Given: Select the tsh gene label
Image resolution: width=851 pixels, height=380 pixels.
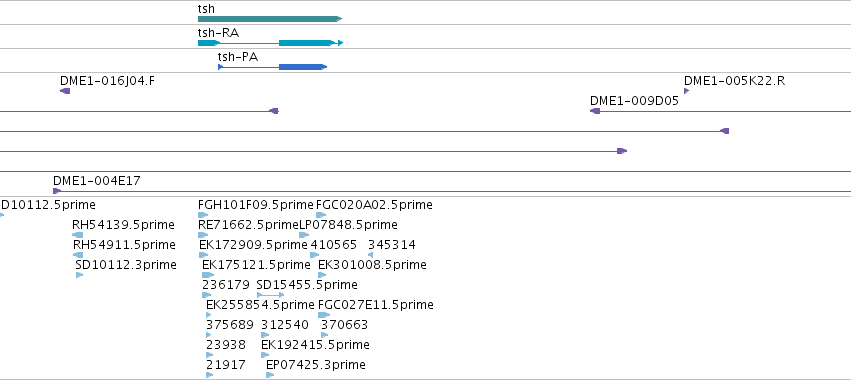Looking at the screenshot, I should click(206, 9).
